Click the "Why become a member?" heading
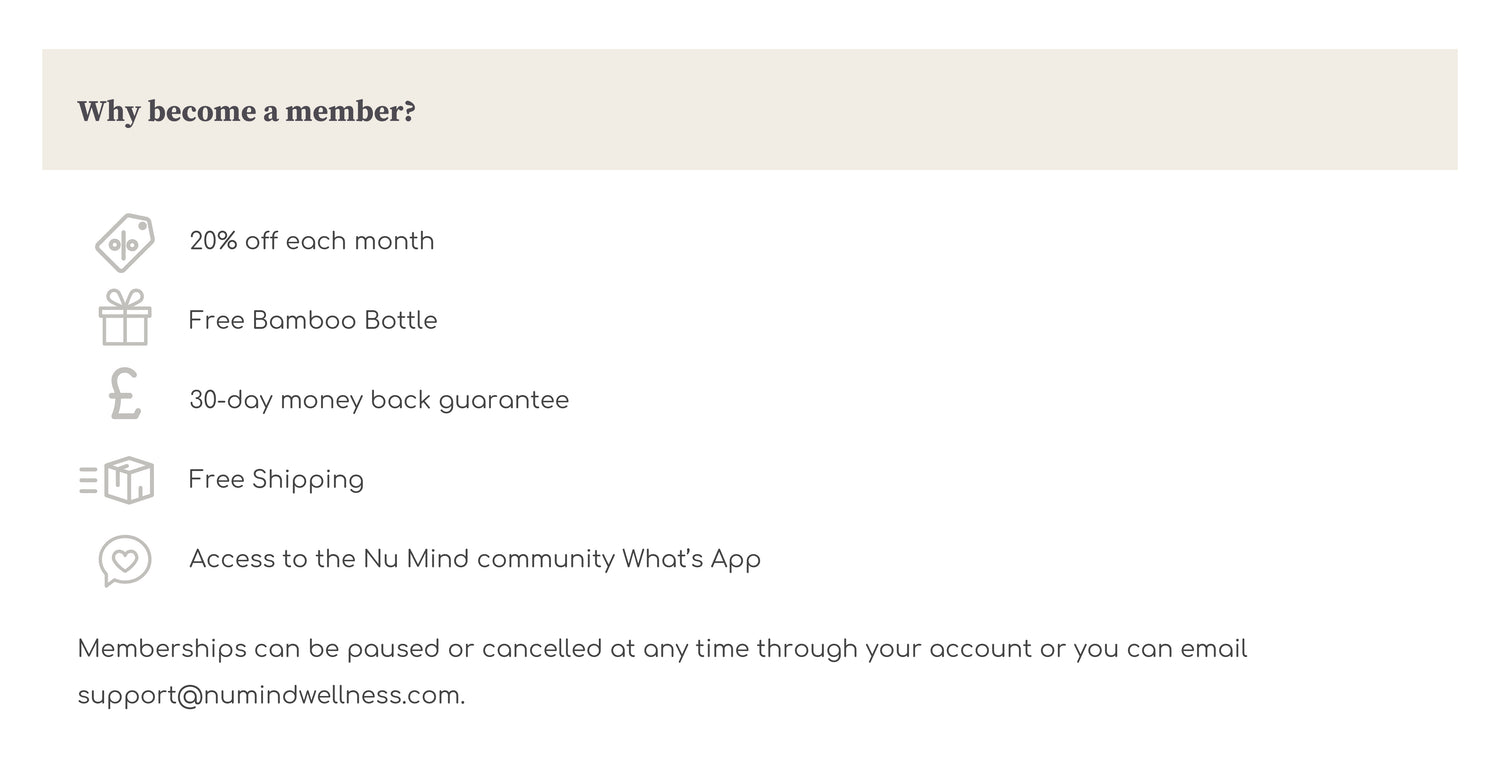The width and height of the screenshot is (1500, 765). 246,111
